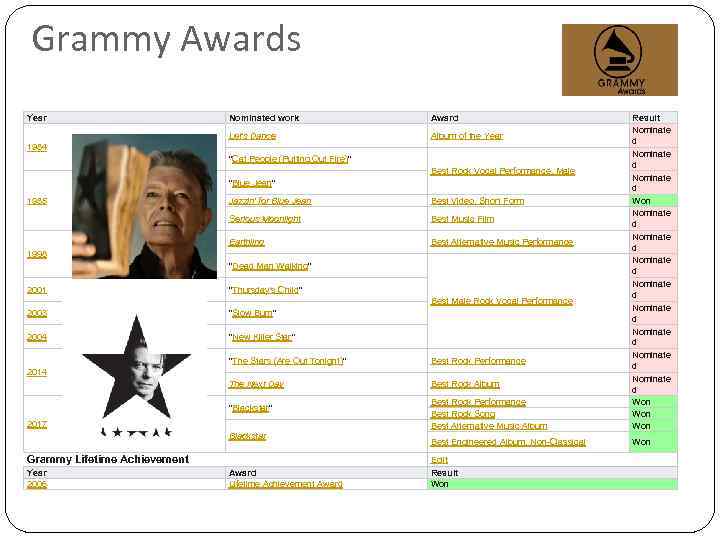Open the Thursday's Child link
Screen dimensions: 720x540
click(x=265, y=290)
